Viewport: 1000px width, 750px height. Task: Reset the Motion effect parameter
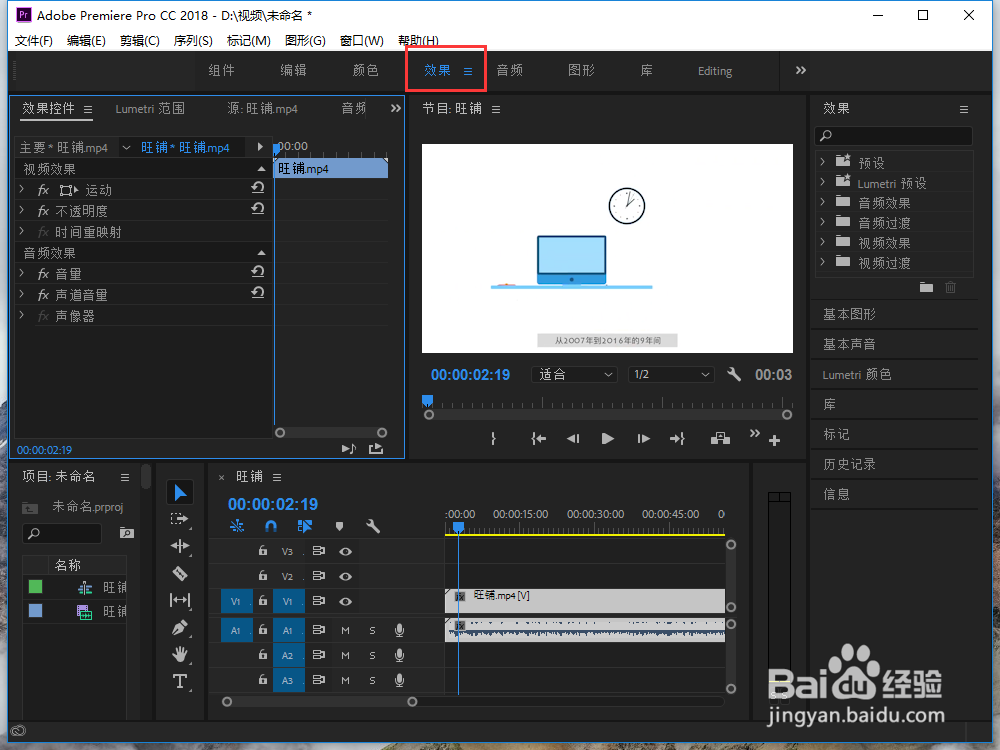coord(258,188)
